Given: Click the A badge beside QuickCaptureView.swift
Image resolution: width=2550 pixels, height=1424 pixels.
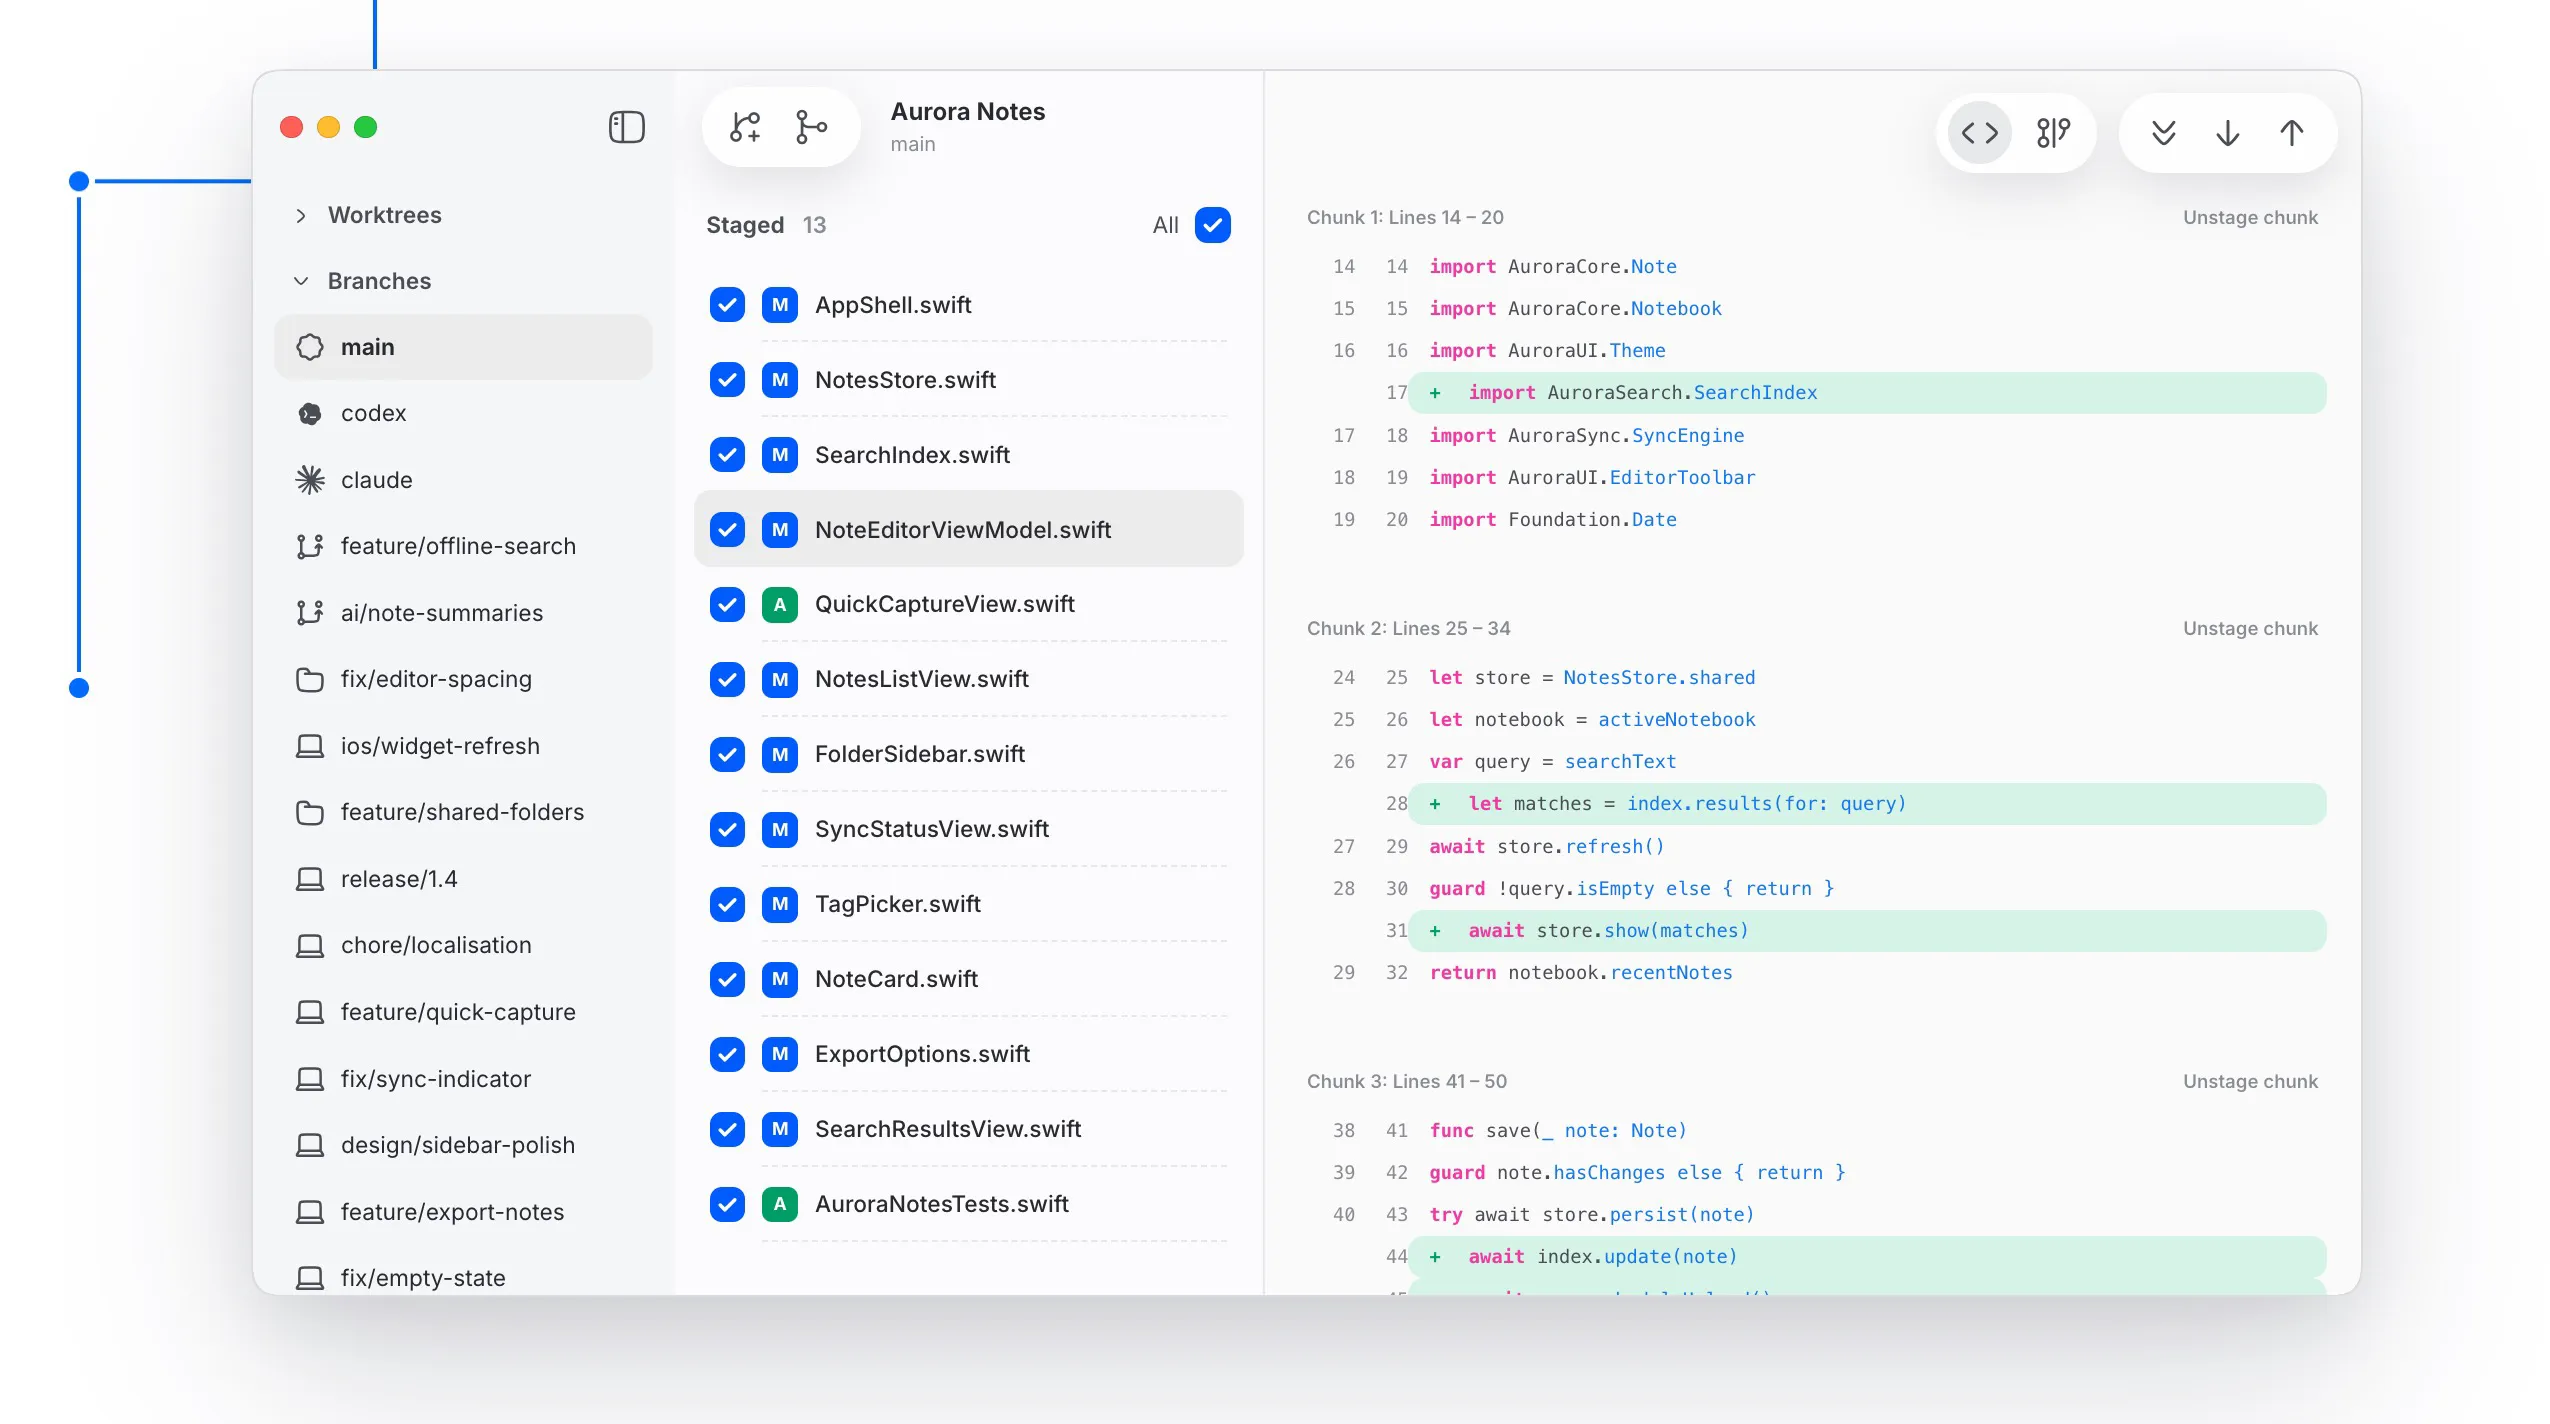Looking at the screenshot, I should (779, 604).
